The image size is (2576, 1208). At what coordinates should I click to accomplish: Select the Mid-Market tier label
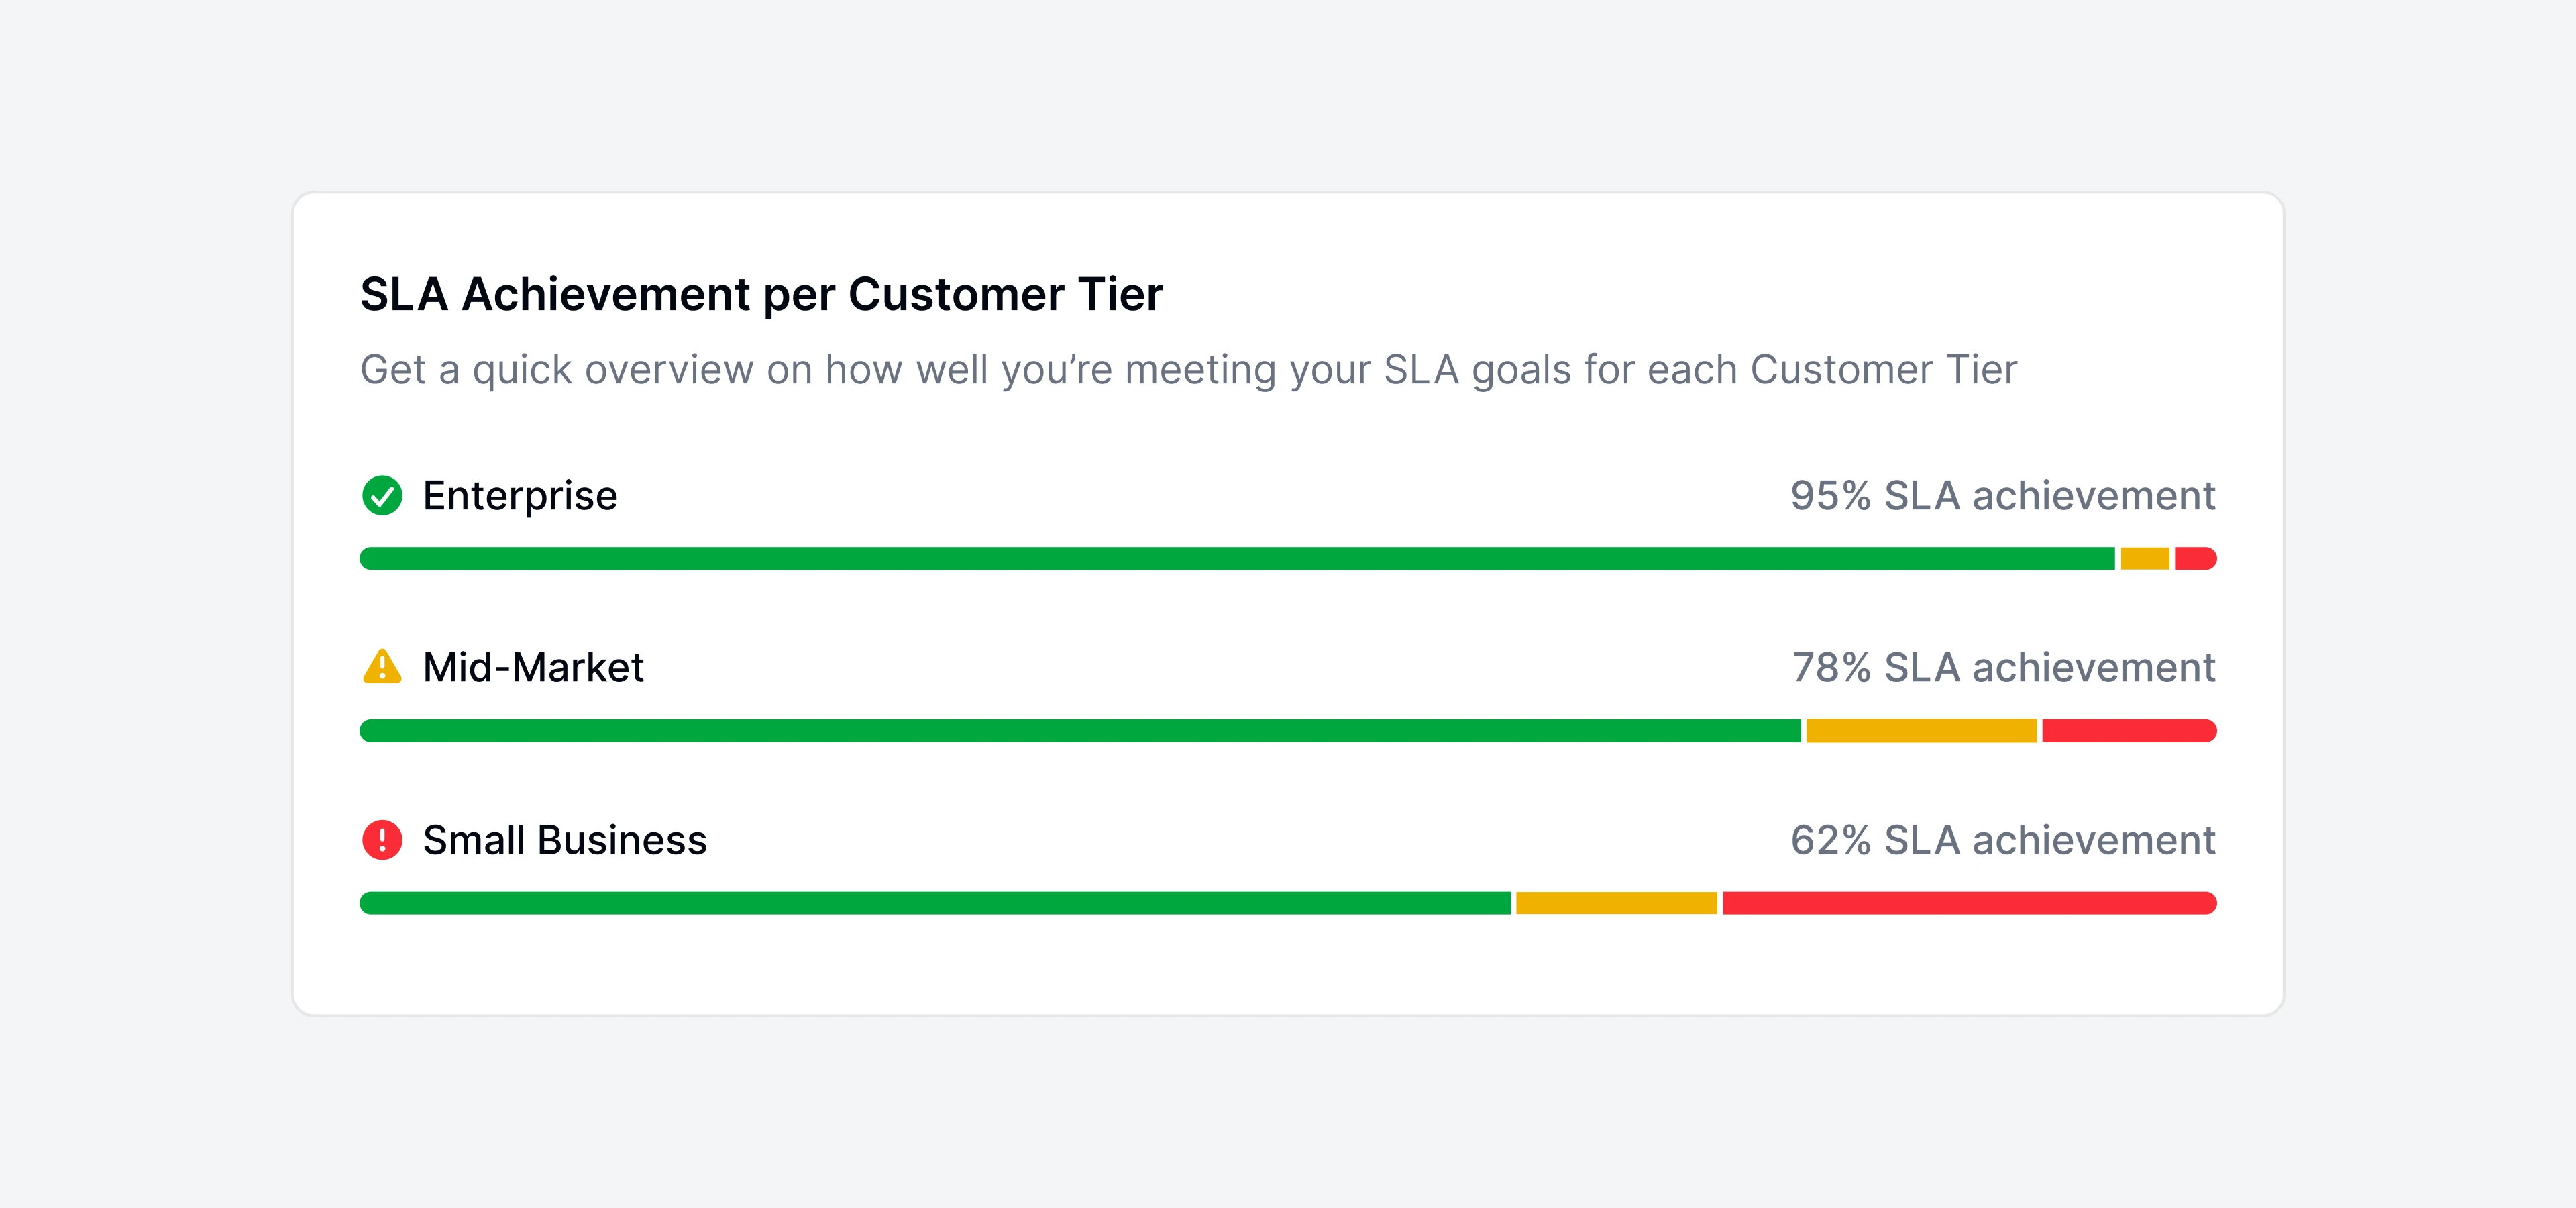tap(533, 668)
